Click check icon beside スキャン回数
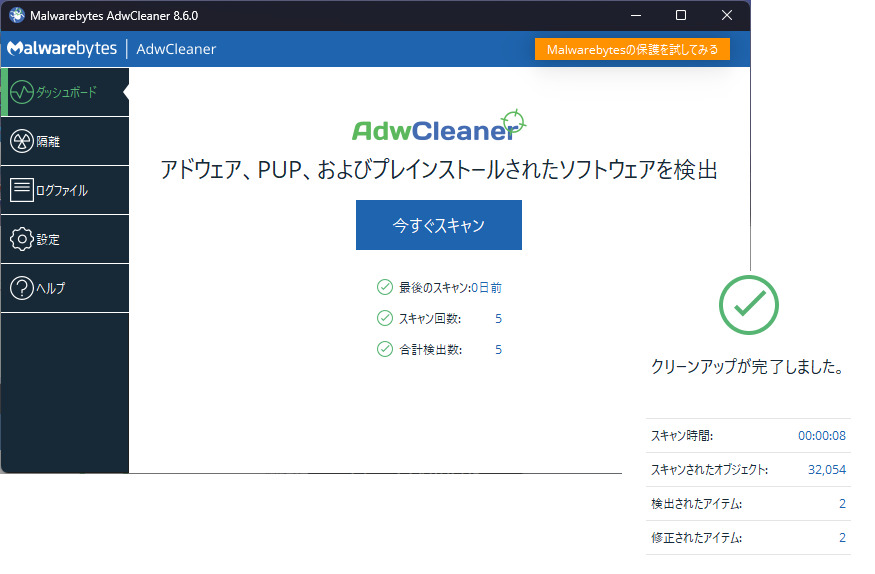This screenshot has height=574, width=875. [384, 318]
